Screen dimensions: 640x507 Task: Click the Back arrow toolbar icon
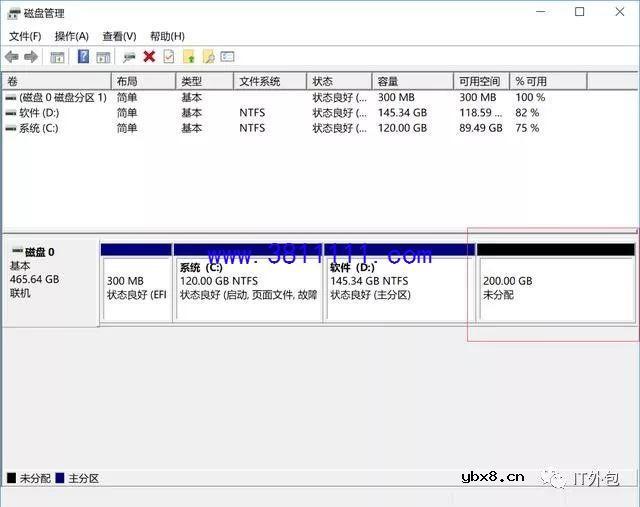pos(11,57)
